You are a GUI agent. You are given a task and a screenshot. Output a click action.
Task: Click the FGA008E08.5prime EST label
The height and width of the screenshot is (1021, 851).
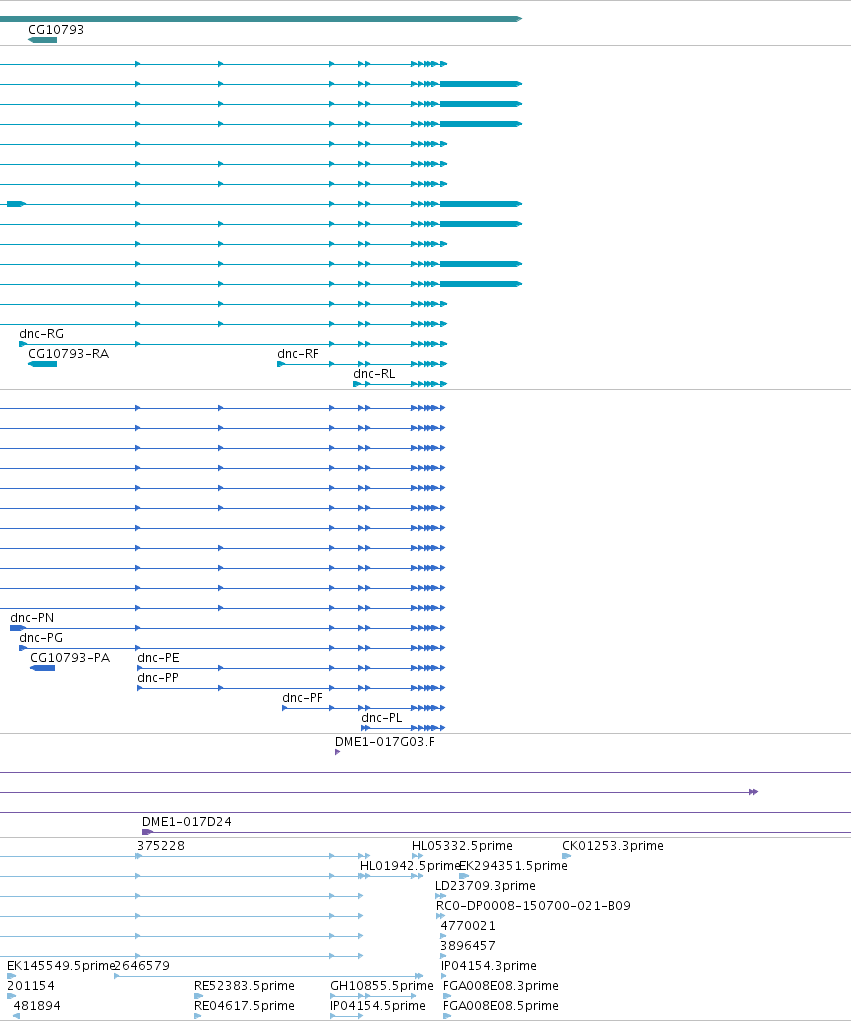click(x=501, y=1007)
